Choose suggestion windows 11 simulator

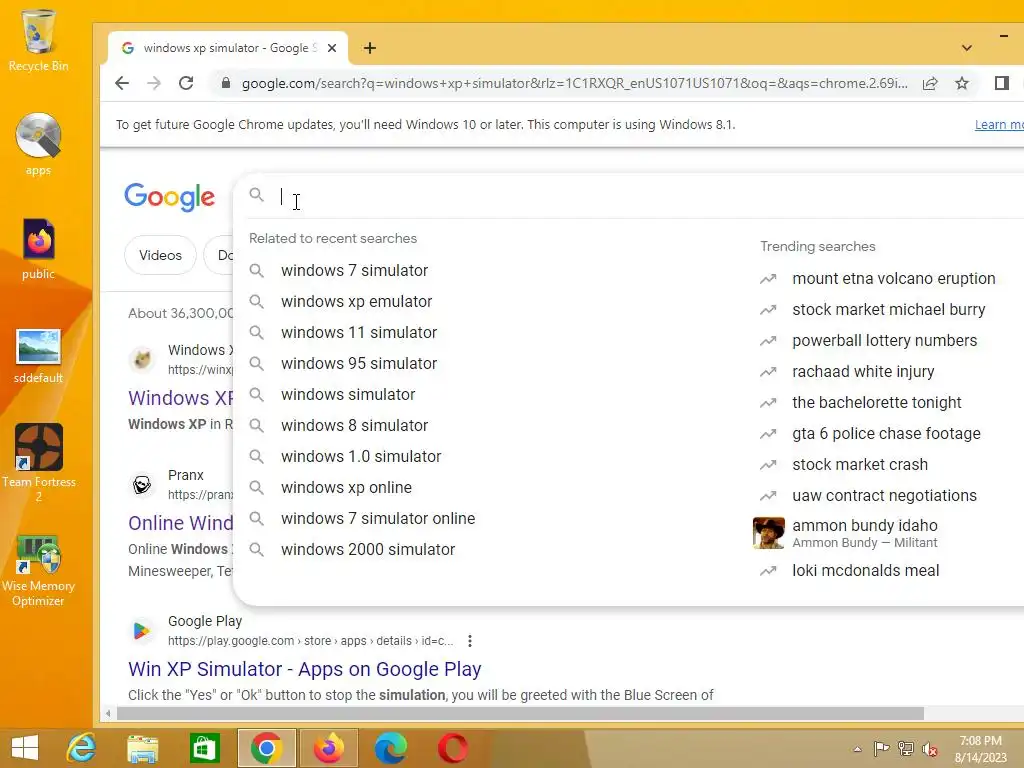click(x=359, y=332)
